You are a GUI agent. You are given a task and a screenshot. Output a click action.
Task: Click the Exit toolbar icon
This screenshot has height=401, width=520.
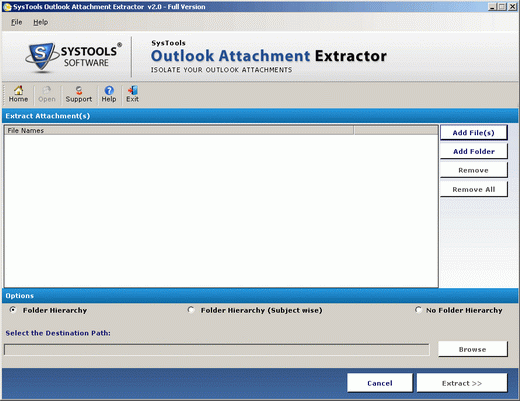click(132, 94)
